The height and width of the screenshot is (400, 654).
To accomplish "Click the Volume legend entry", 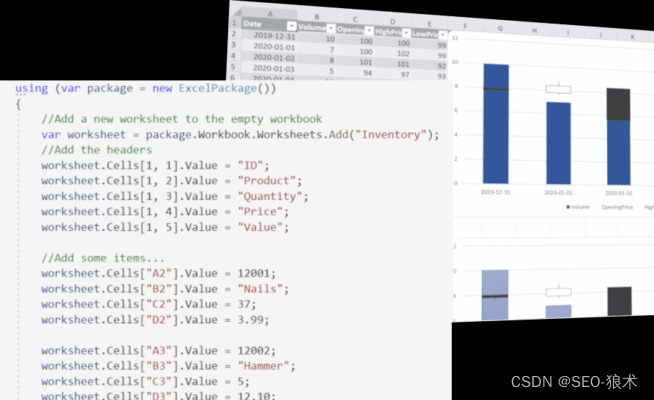I will (x=578, y=207).
